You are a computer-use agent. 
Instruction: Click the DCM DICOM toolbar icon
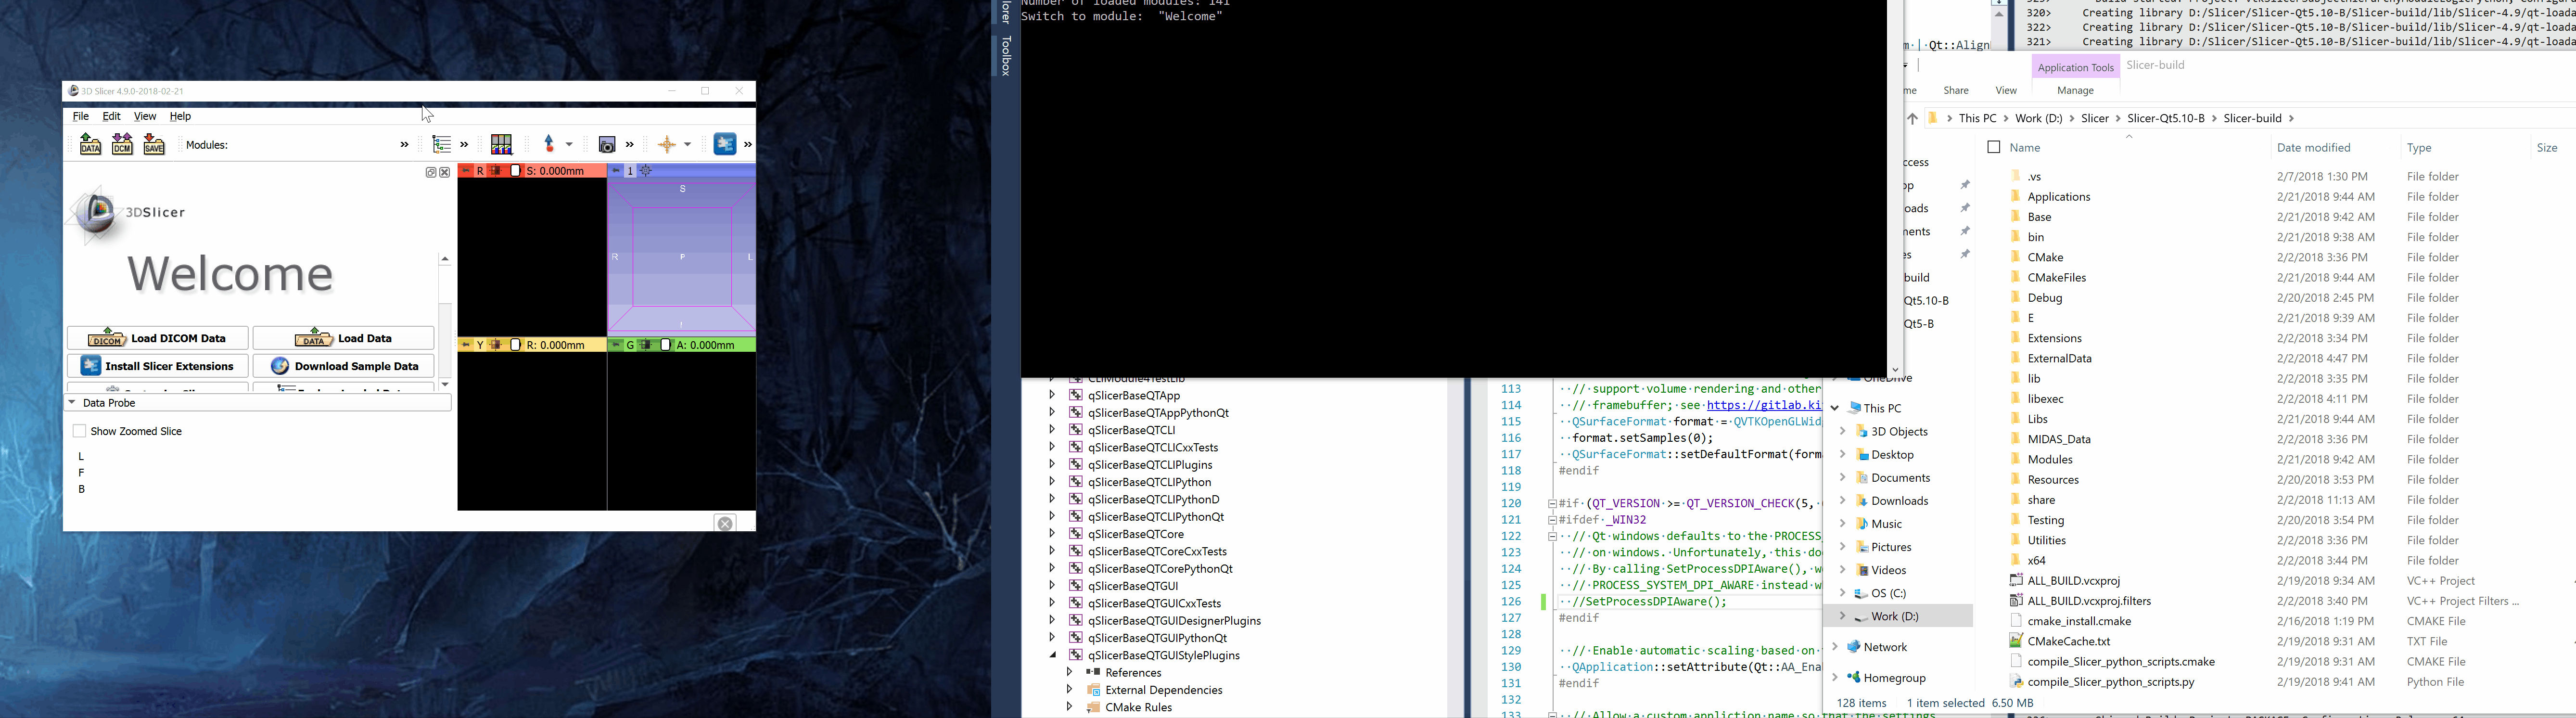click(122, 144)
